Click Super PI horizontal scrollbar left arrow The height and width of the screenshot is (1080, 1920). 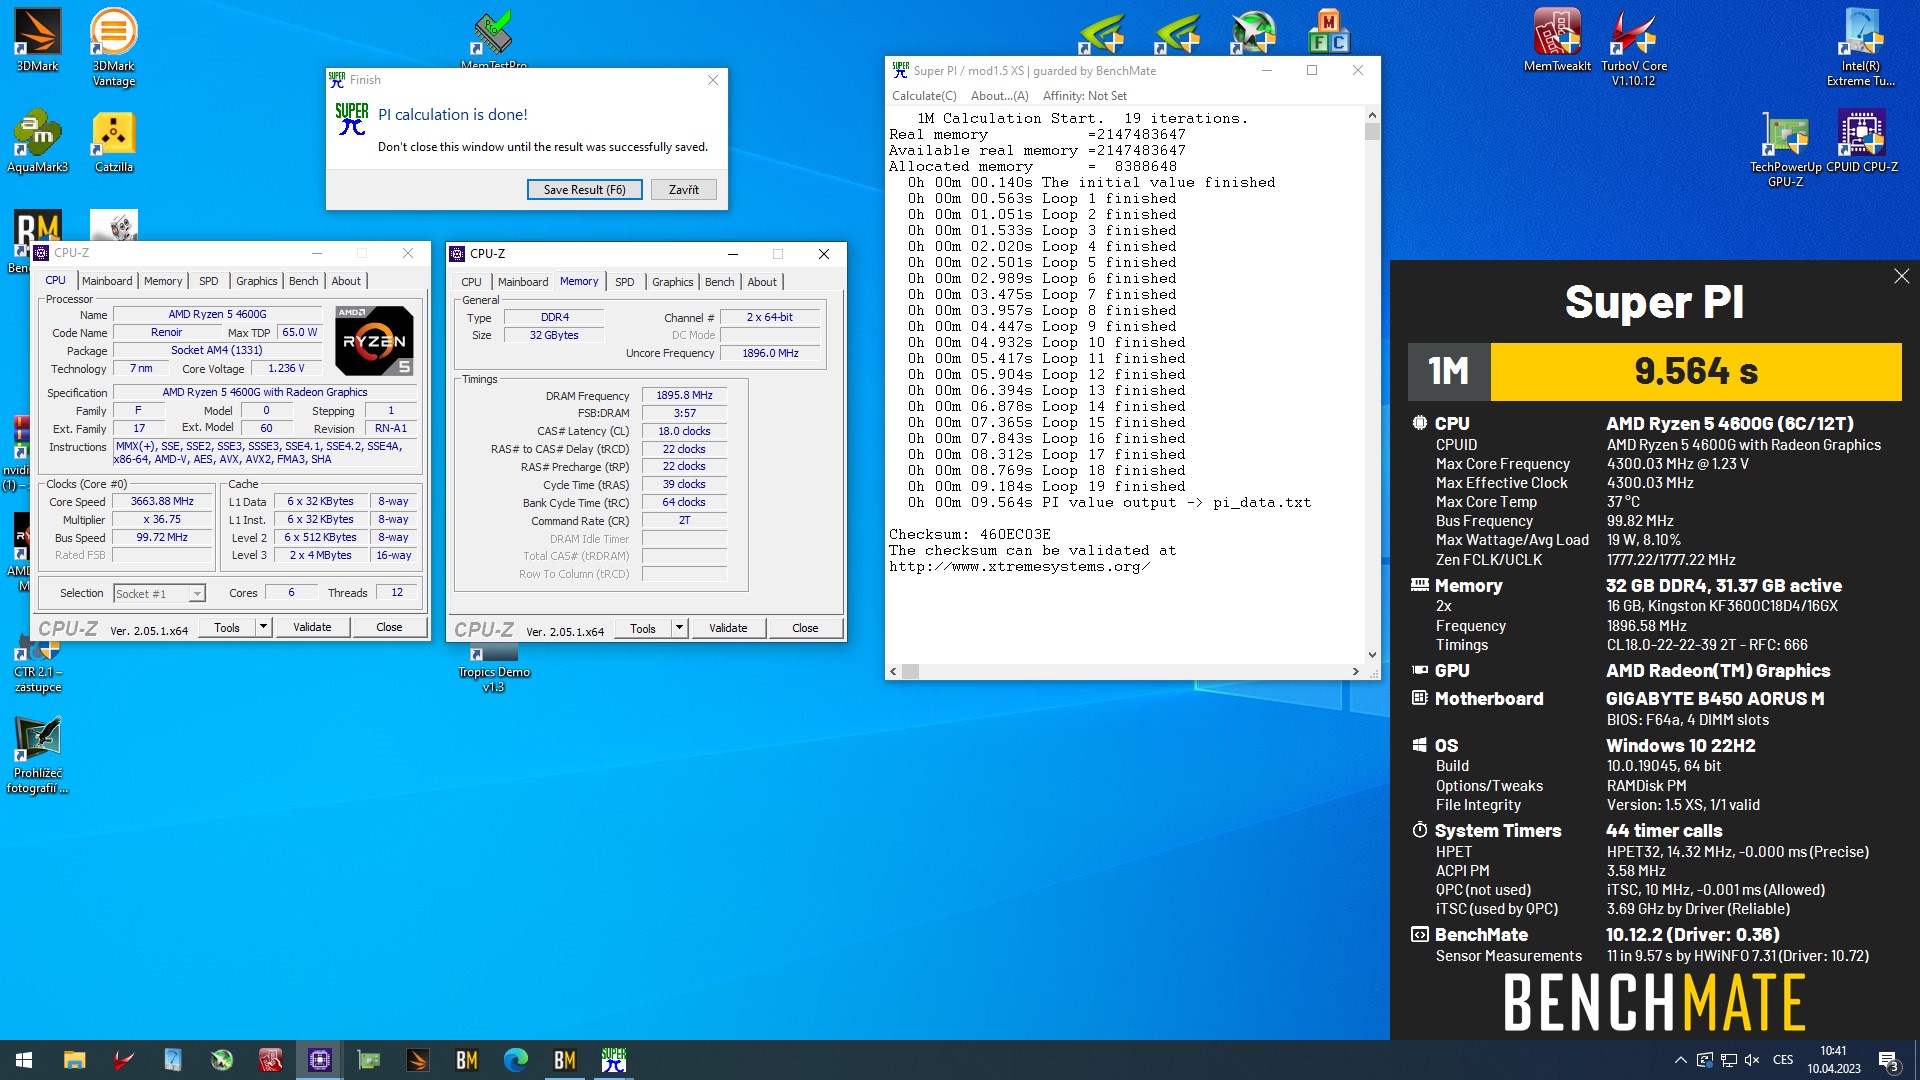click(894, 672)
